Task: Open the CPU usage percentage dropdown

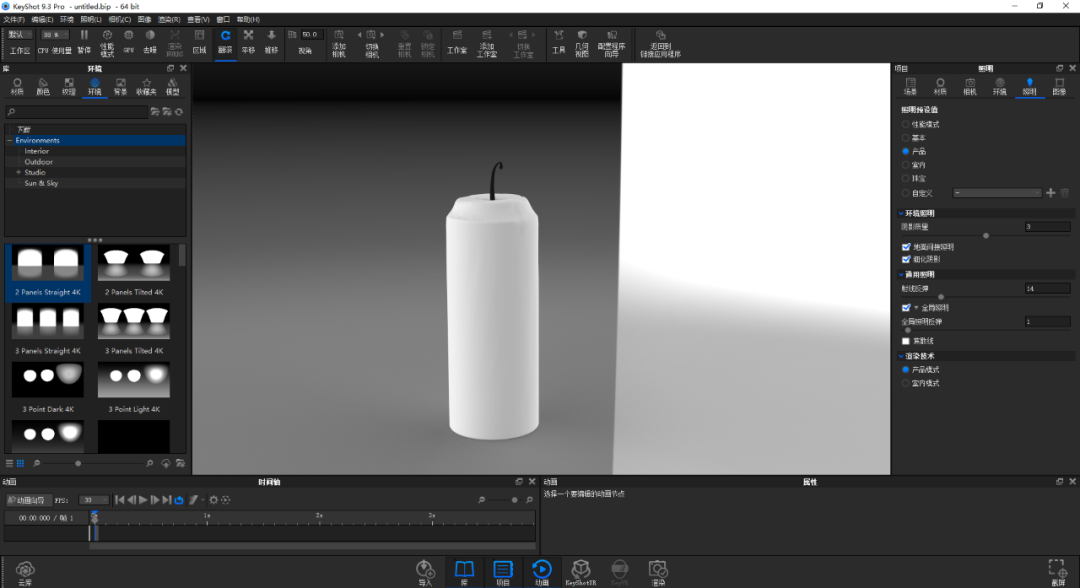Action: click(55, 34)
